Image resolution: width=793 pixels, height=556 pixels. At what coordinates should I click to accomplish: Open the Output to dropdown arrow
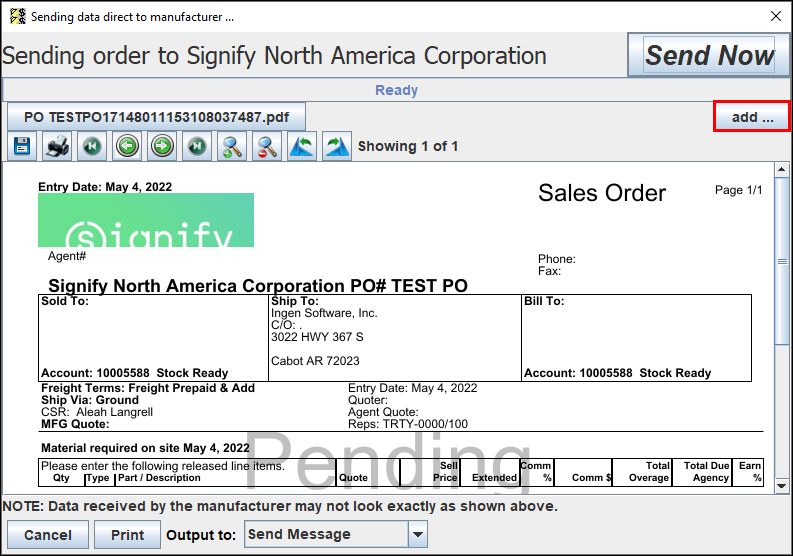418,534
